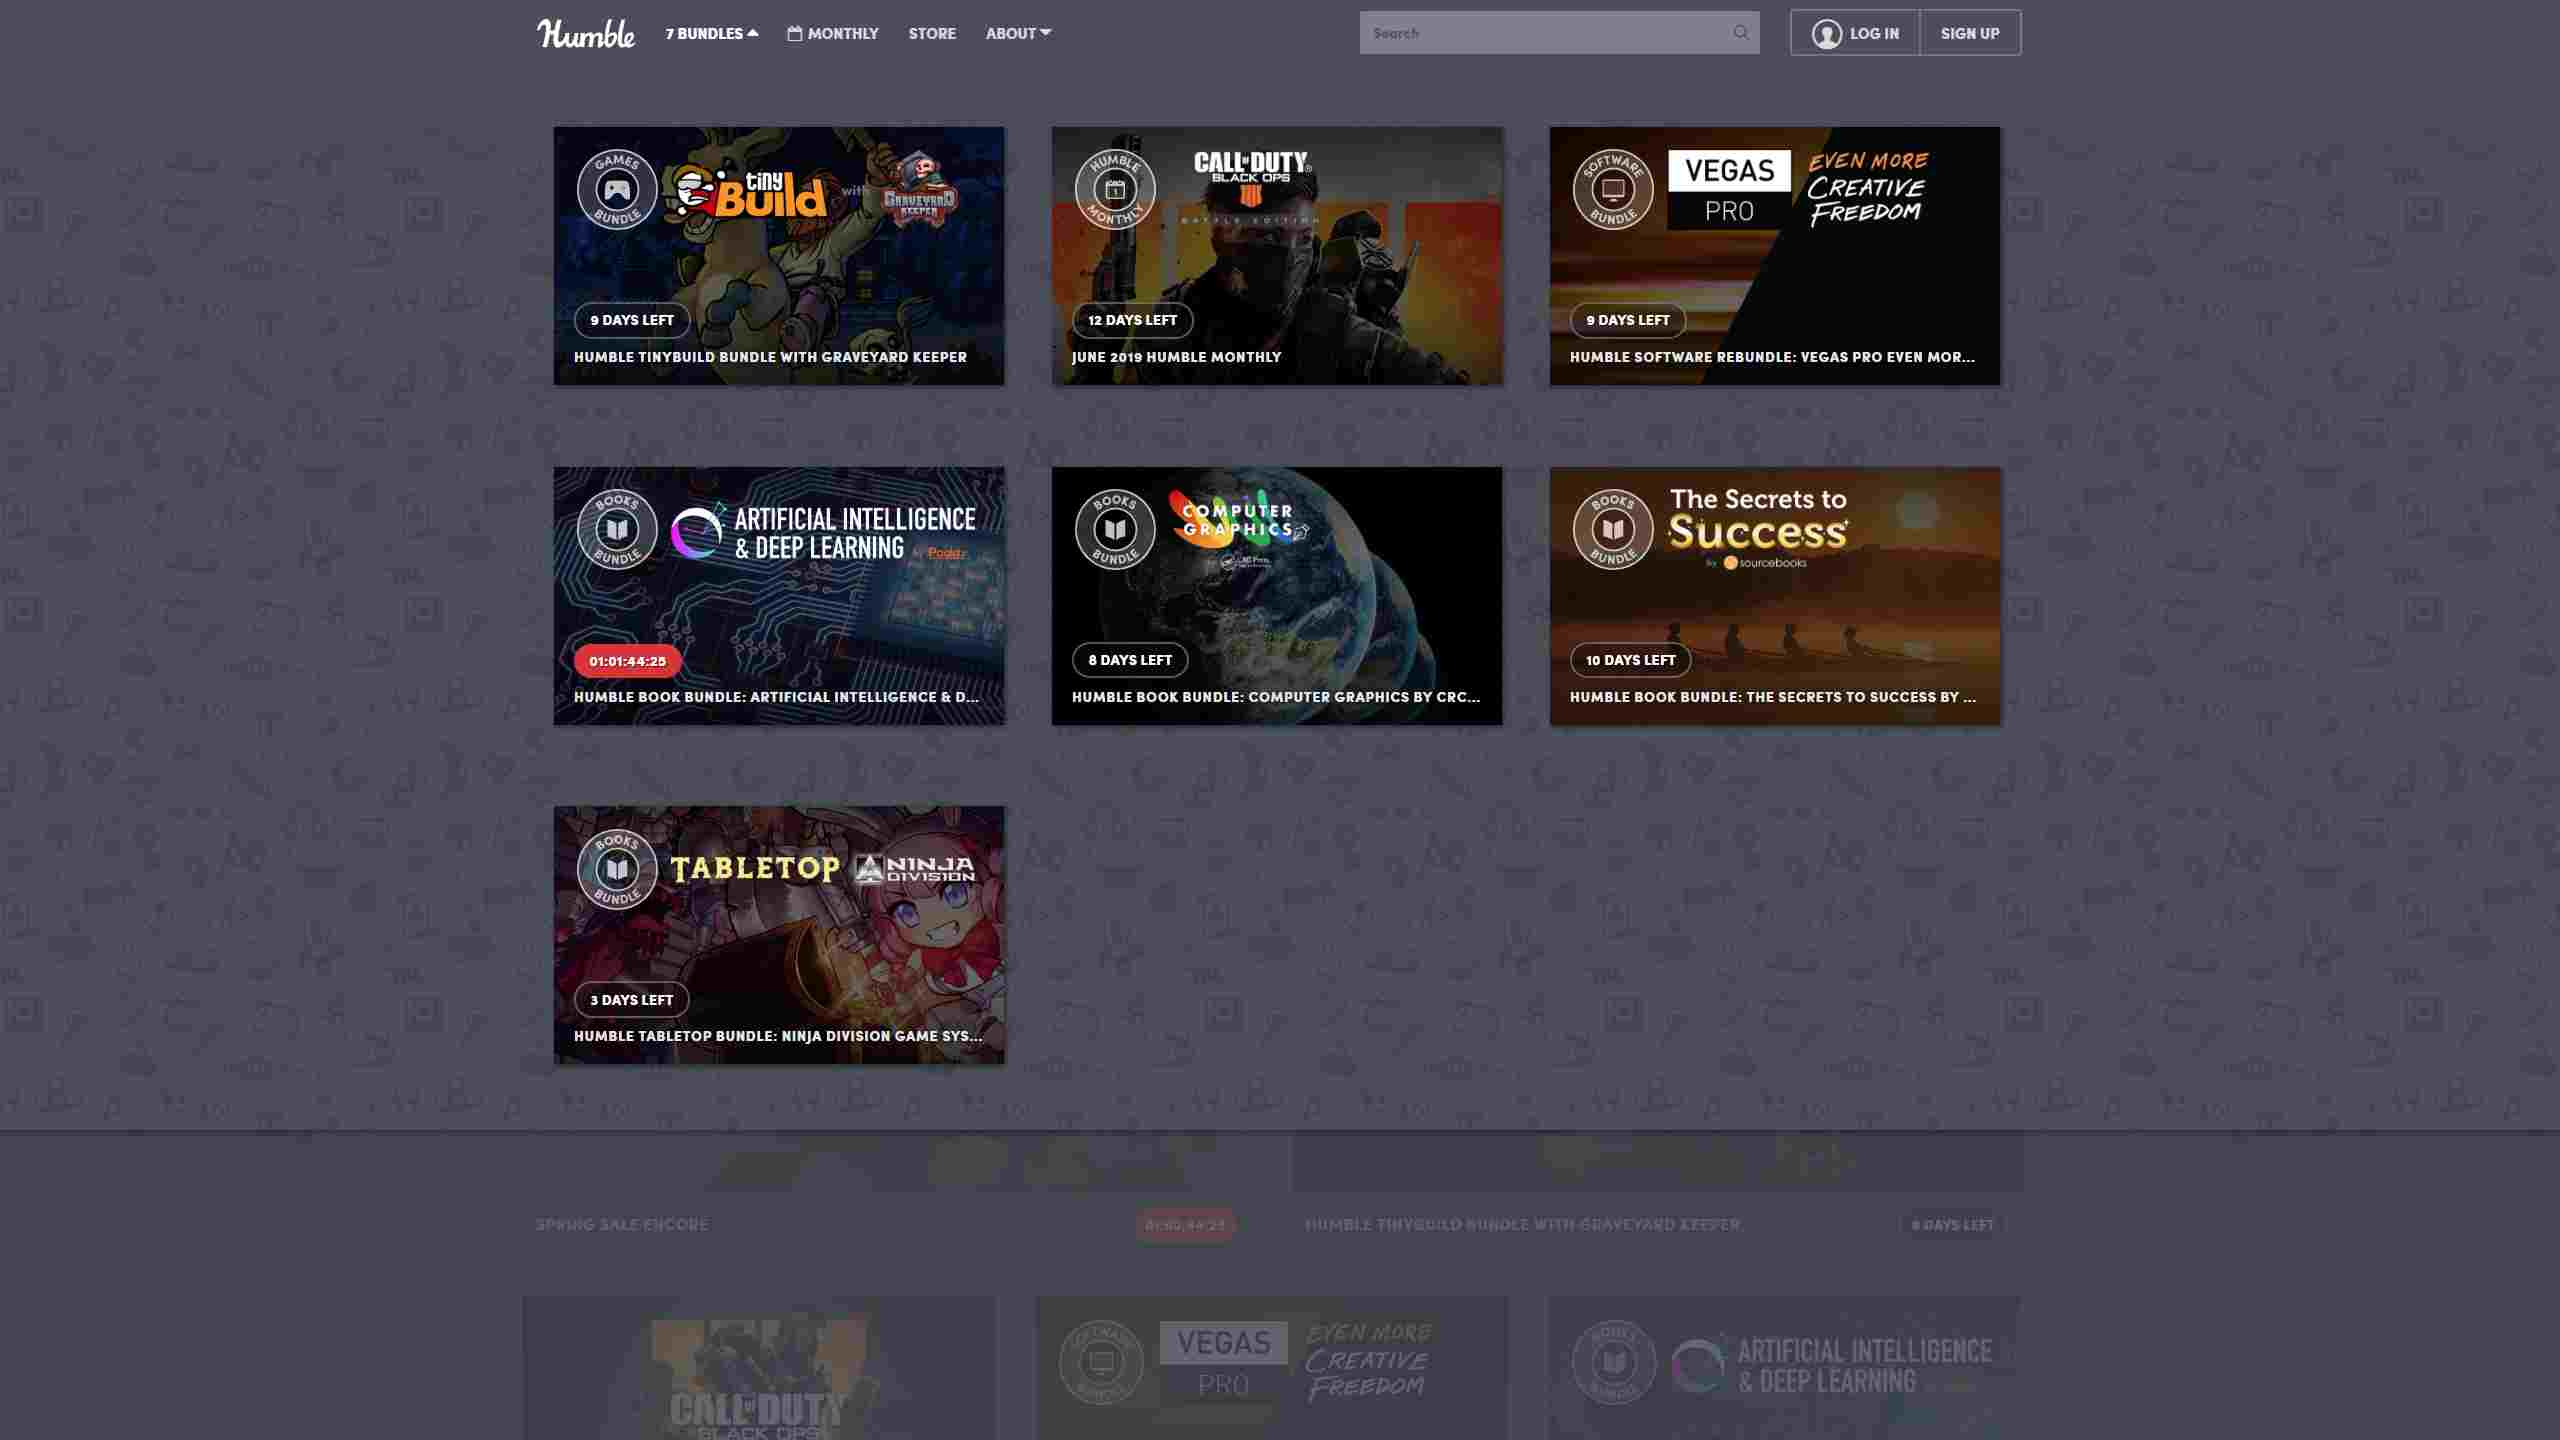Expand the About dropdown menu
2560x1440 pixels.
[x=1018, y=33]
